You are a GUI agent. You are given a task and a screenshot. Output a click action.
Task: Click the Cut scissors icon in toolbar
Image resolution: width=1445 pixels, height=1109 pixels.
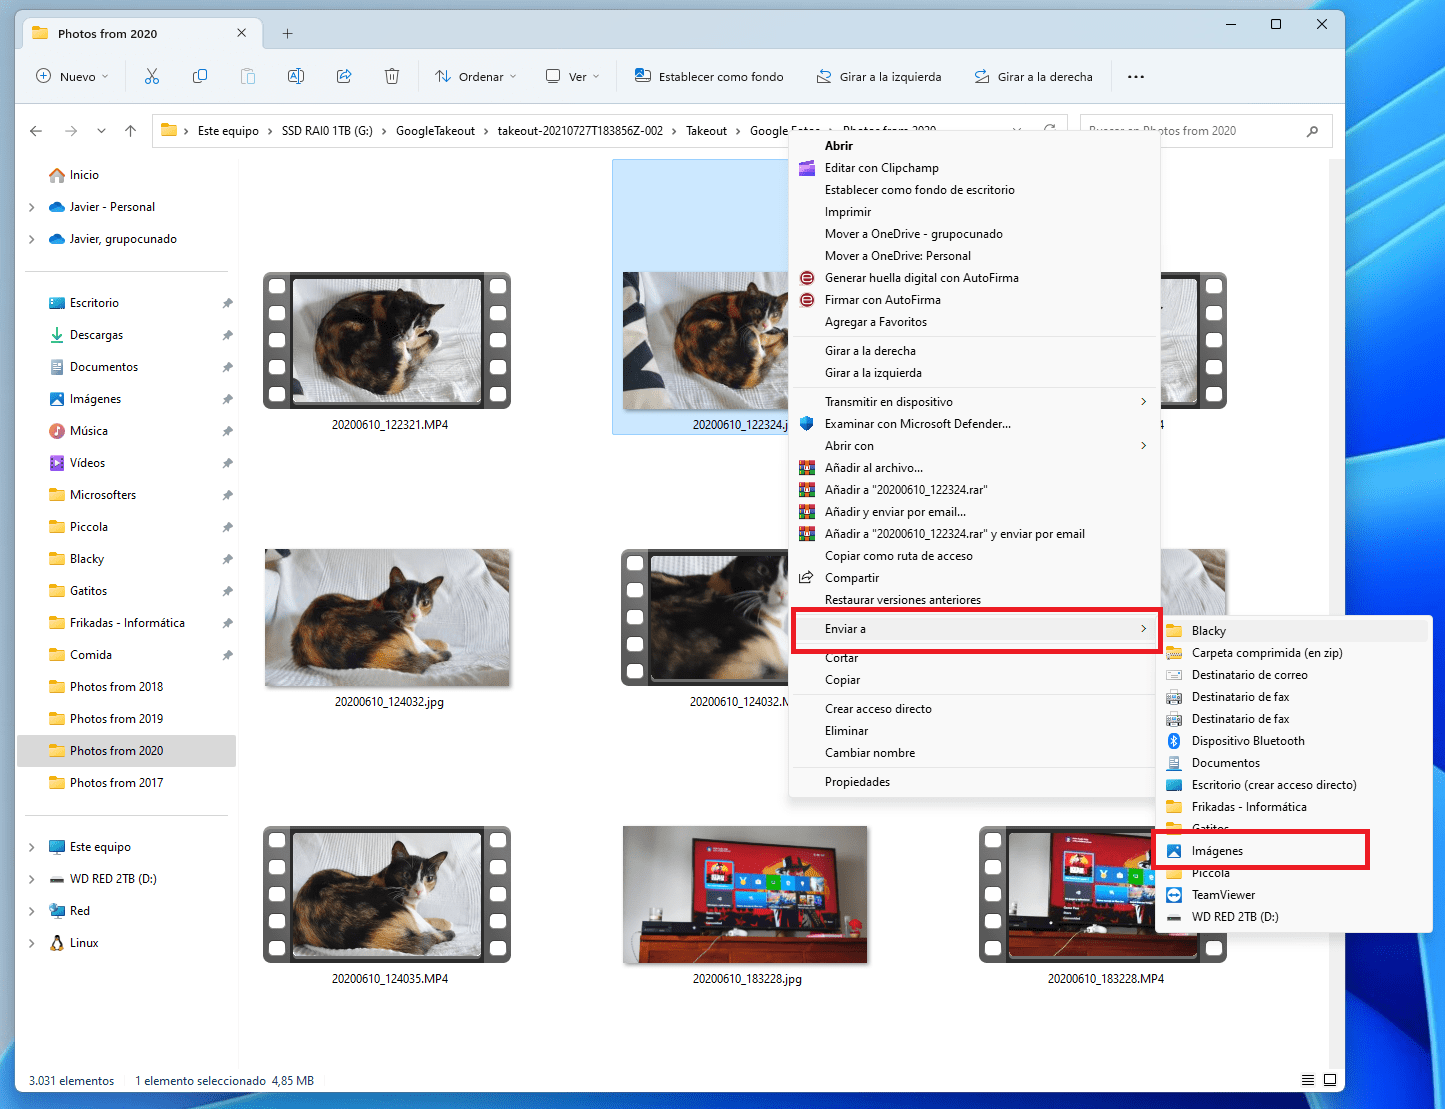(x=152, y=76)
